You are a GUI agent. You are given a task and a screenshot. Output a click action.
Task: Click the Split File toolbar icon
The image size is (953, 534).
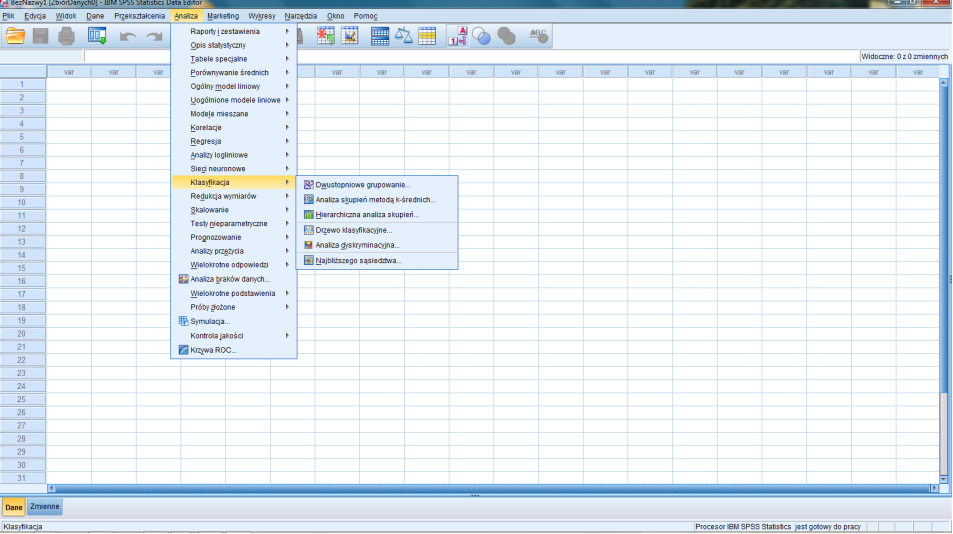pos(380,36)
